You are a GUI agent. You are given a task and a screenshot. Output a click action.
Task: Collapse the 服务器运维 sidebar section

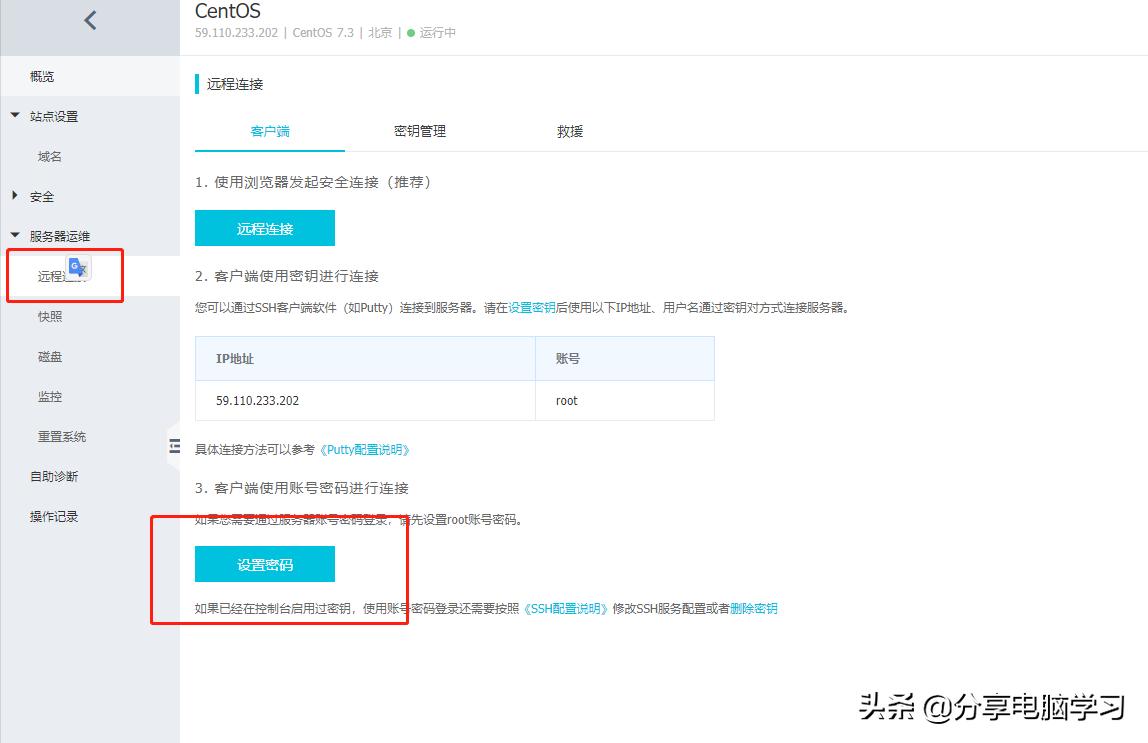[x=57, y=235]
